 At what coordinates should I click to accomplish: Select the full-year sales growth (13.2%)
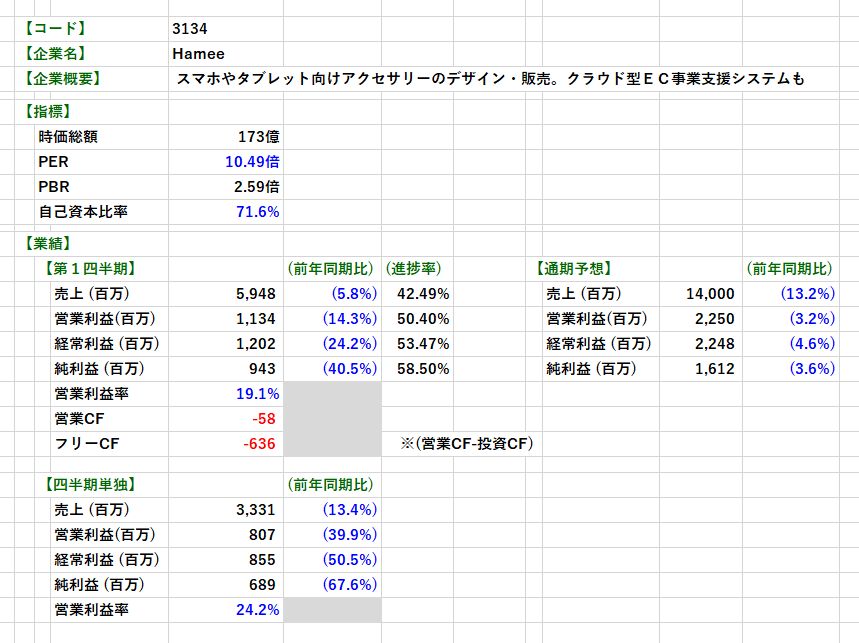[808, 294]
